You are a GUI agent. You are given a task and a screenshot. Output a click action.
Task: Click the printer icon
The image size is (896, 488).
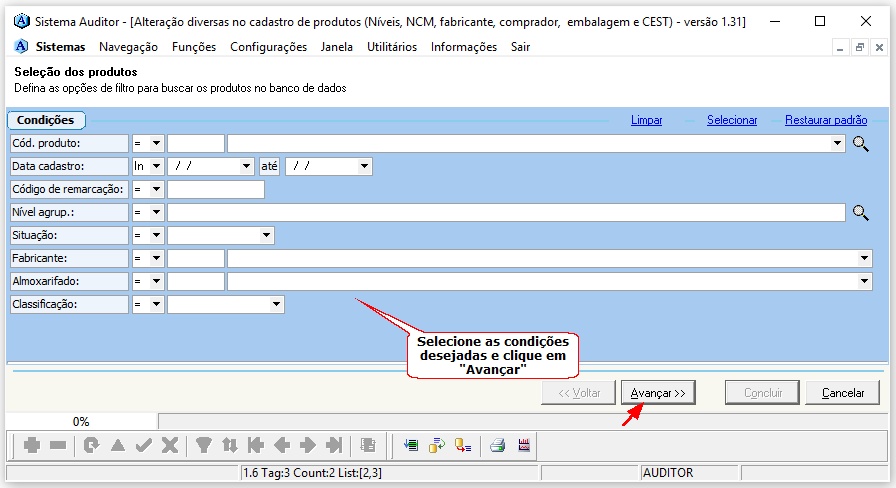point(497,445)
